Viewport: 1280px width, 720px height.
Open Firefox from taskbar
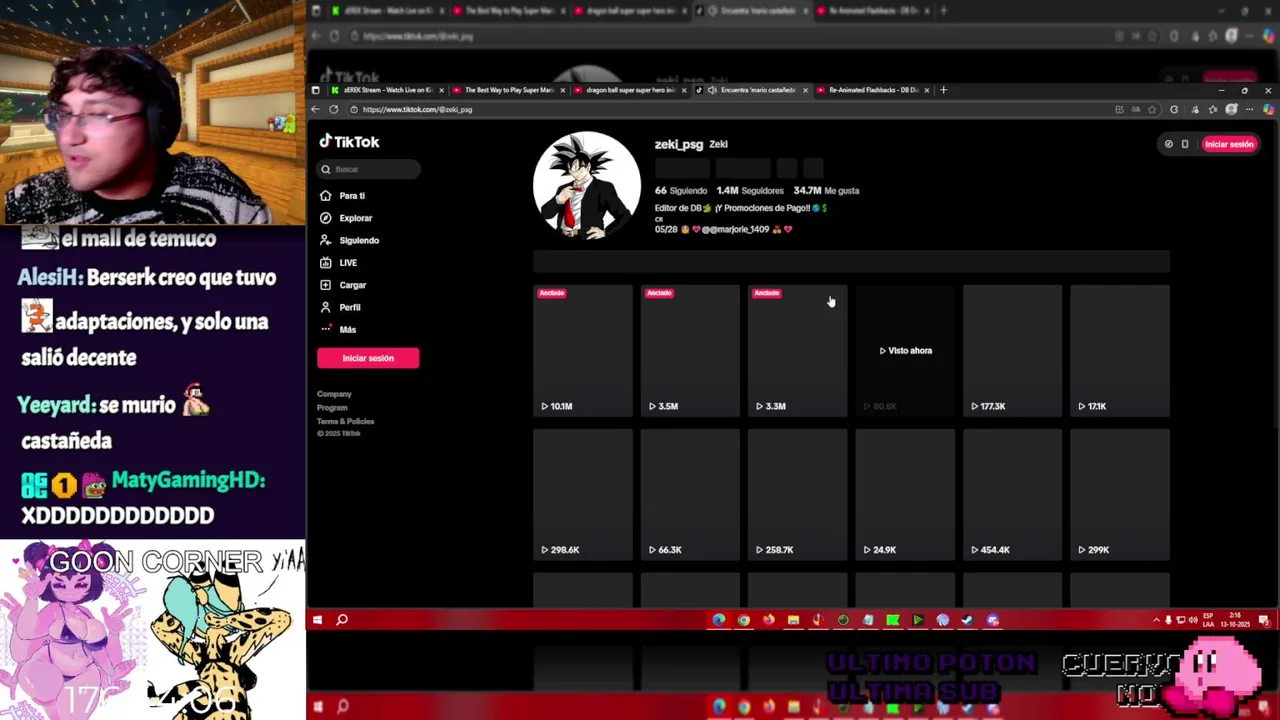click(x=768, y=620)
